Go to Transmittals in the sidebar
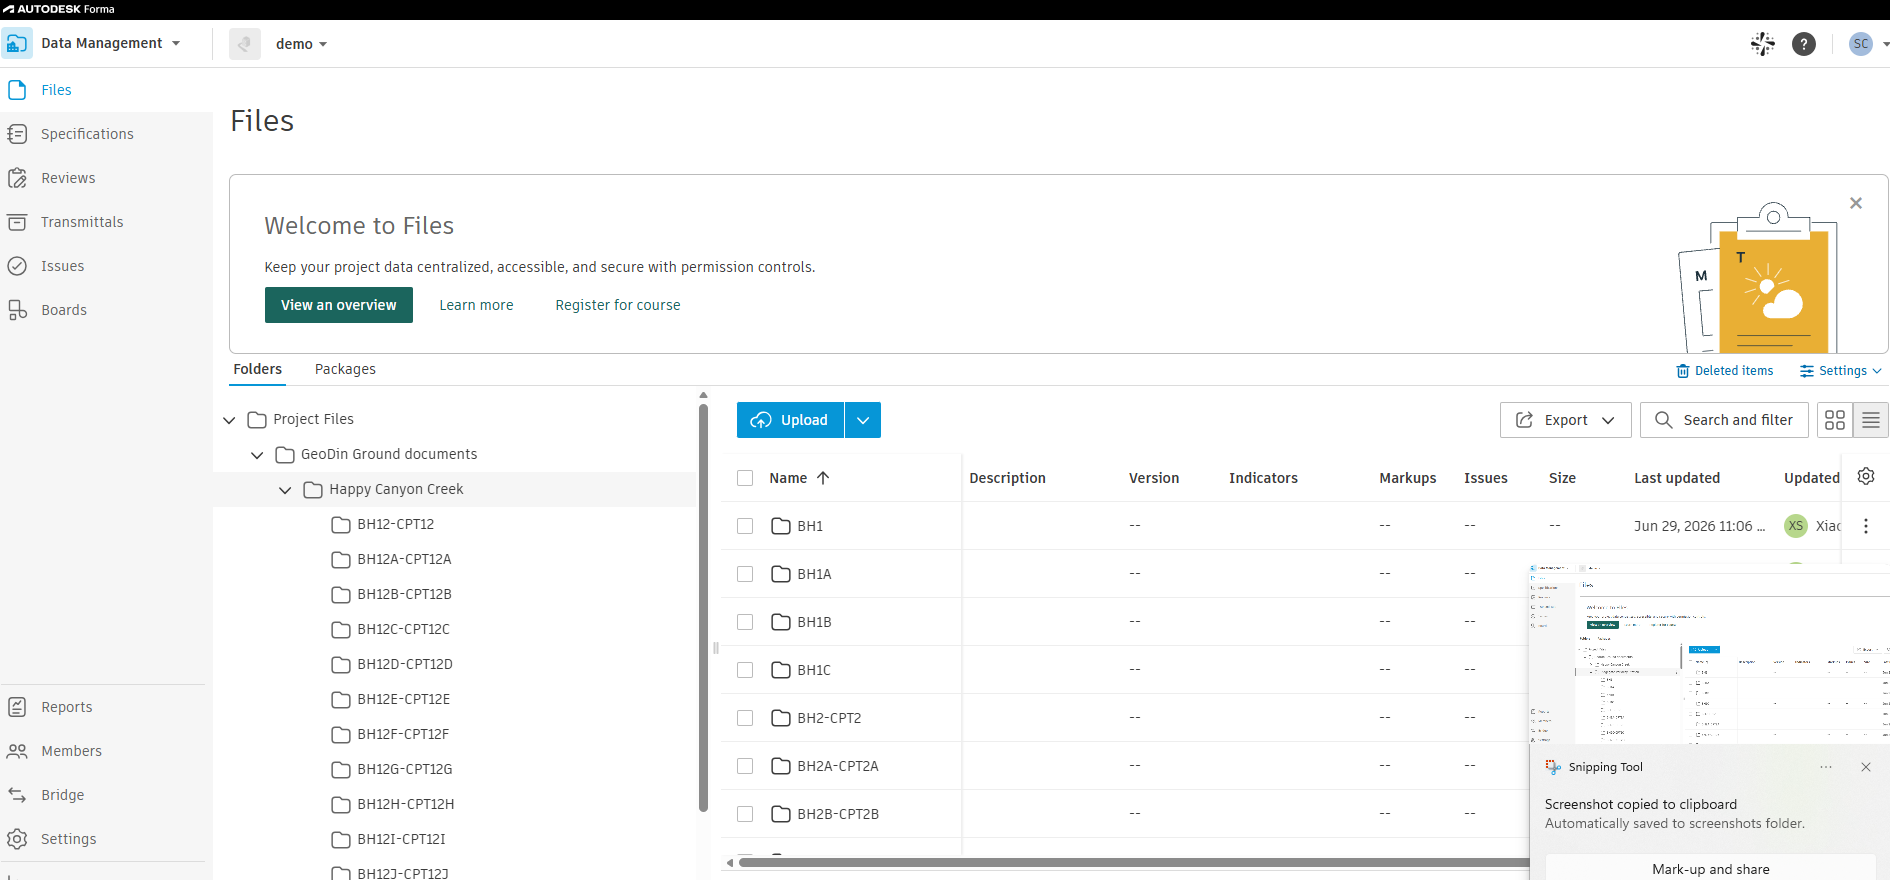The width and height of the screenshot is (1890, 880). tap(82, 222)
